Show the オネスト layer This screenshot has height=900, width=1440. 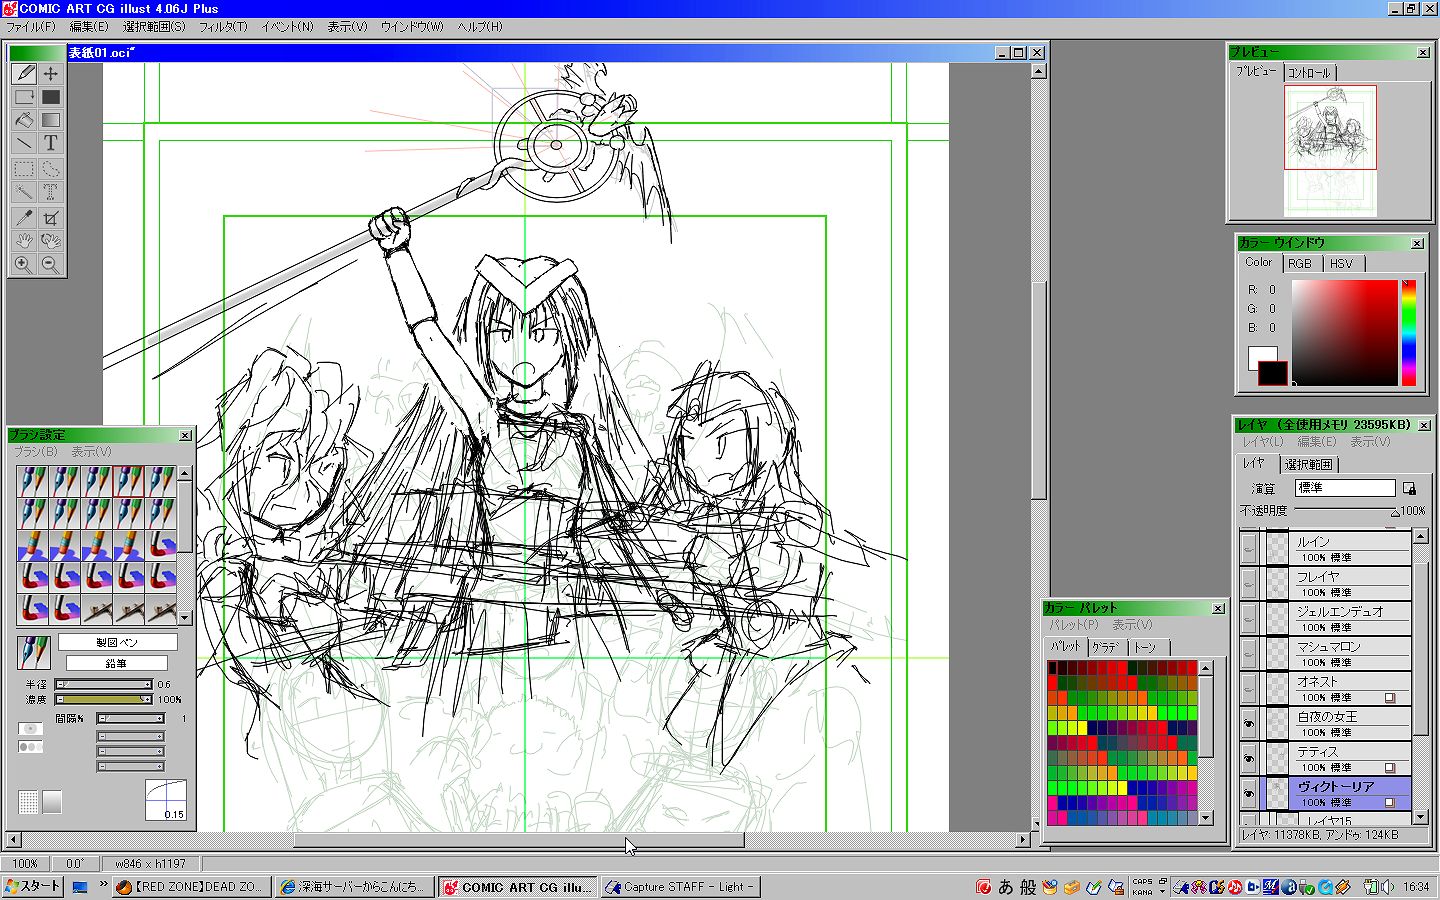tap(1249, 689)
